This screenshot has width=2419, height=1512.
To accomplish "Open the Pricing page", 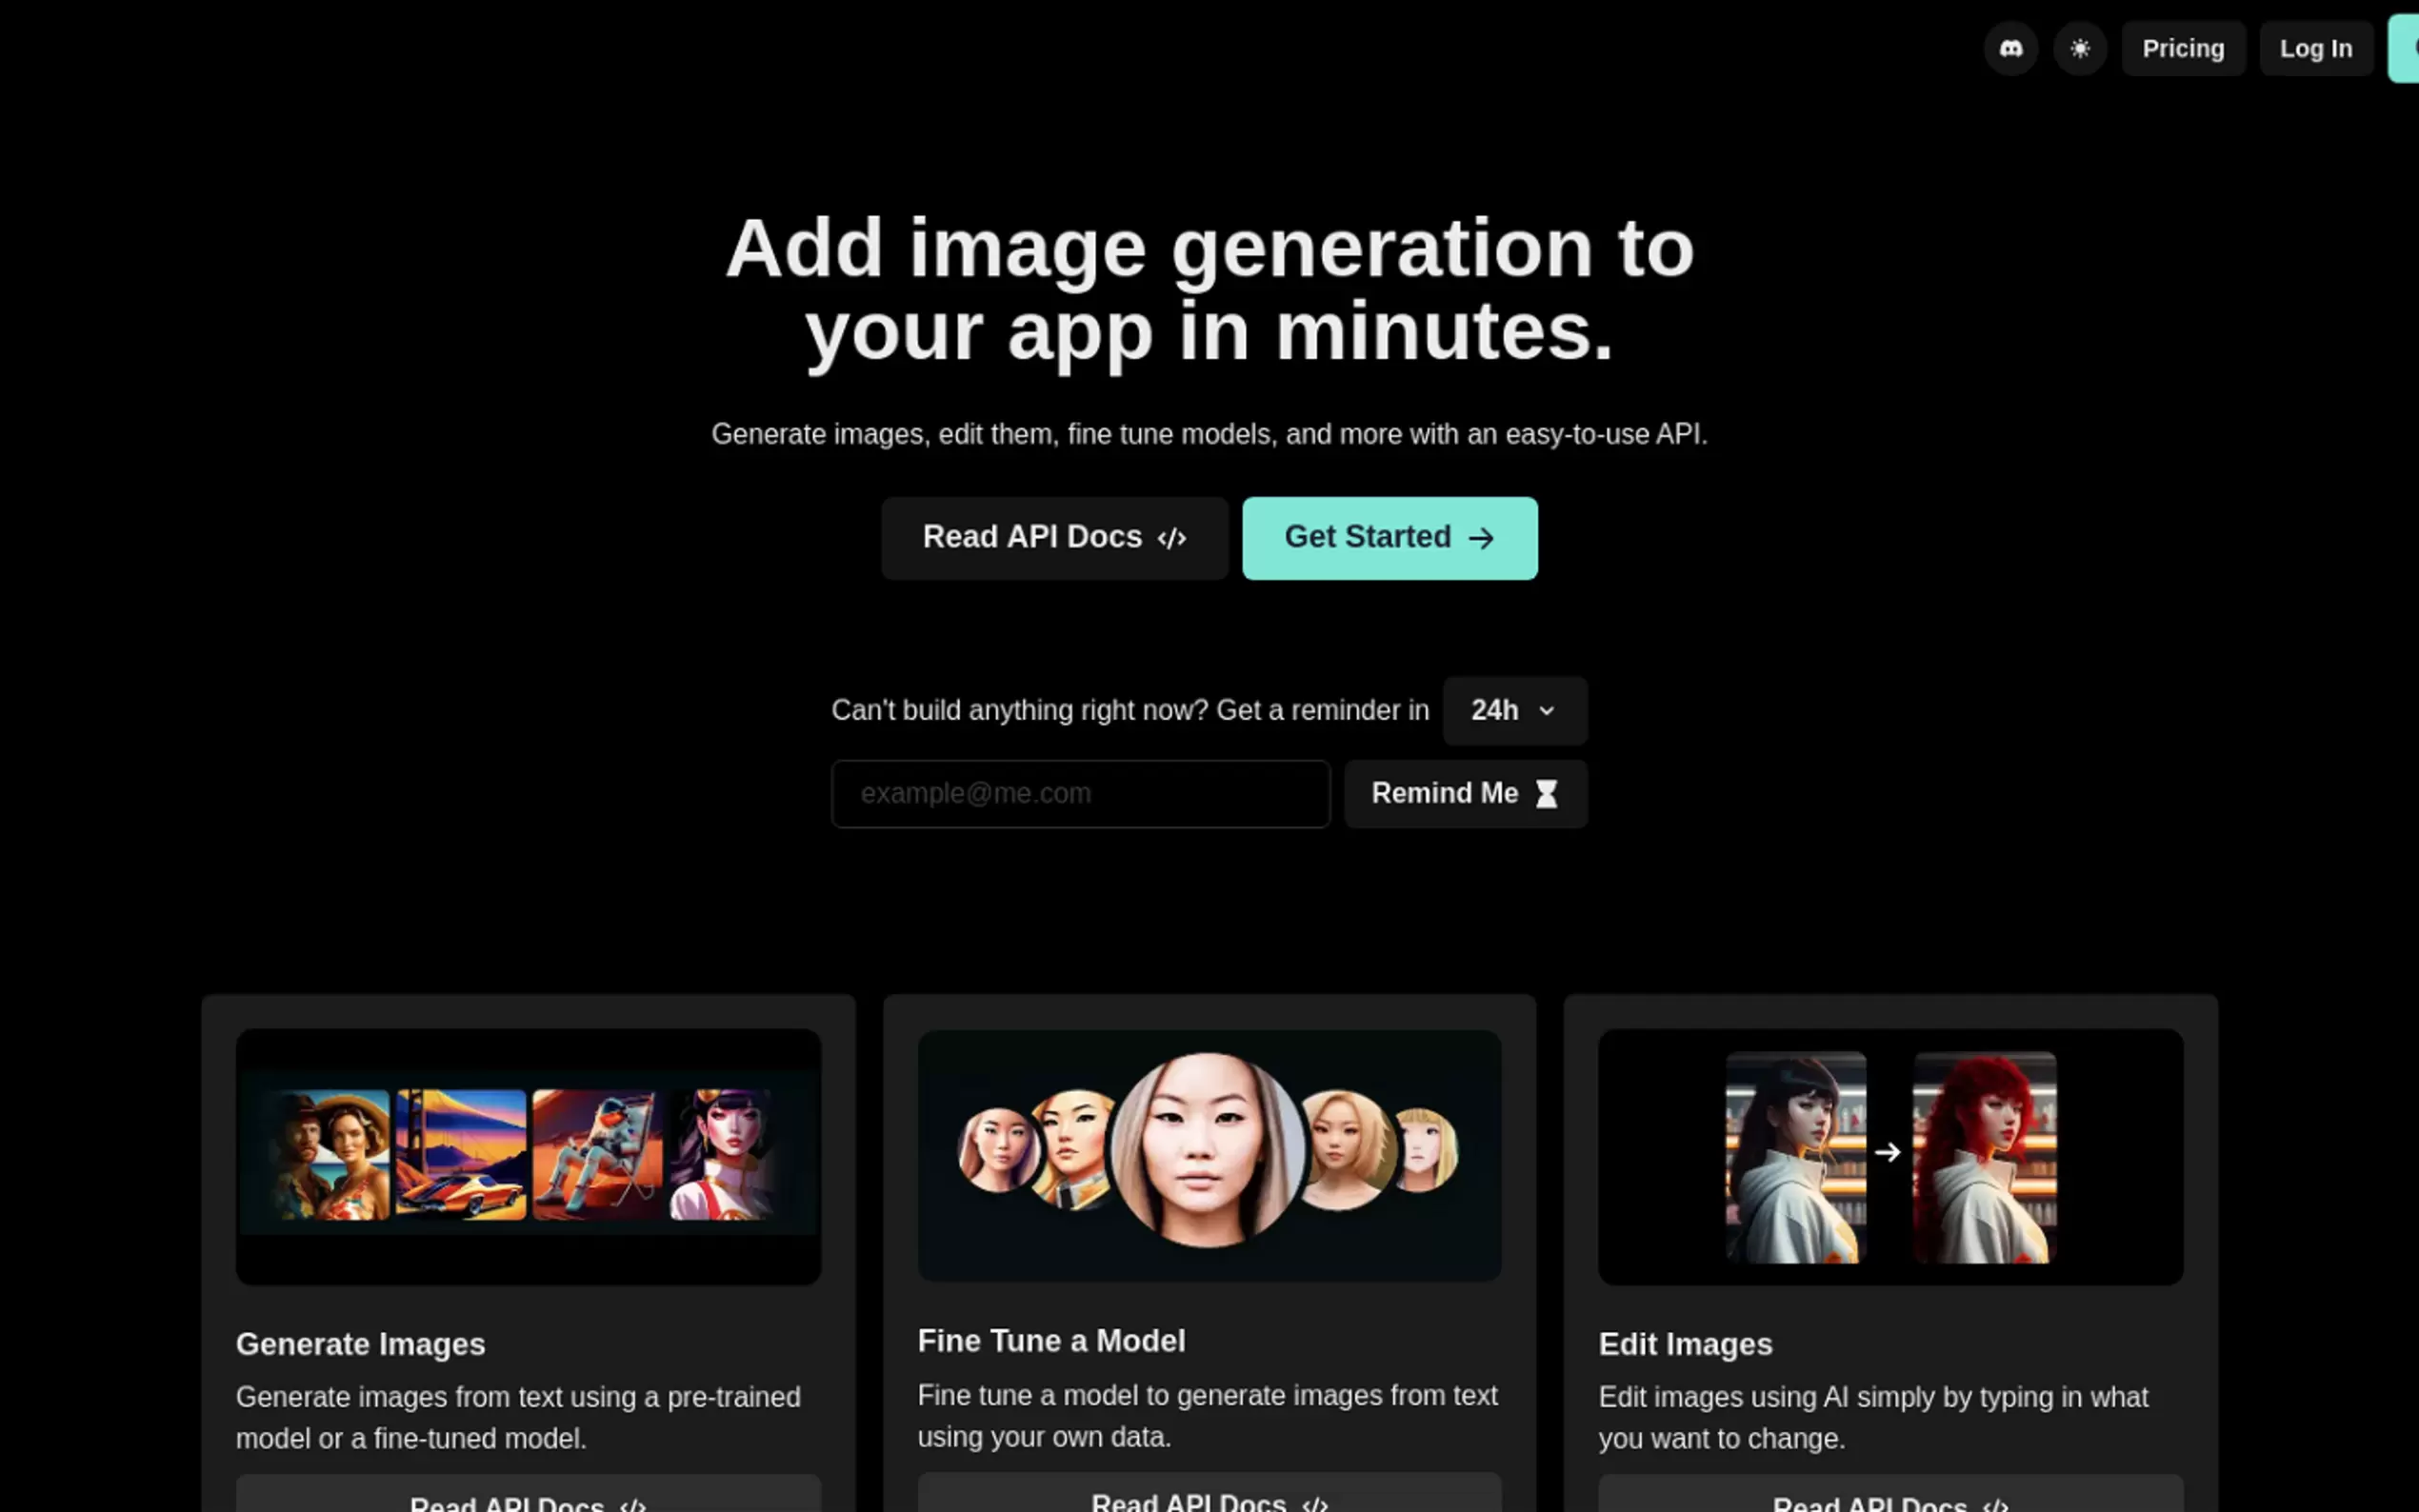I will click(2182, 48).
